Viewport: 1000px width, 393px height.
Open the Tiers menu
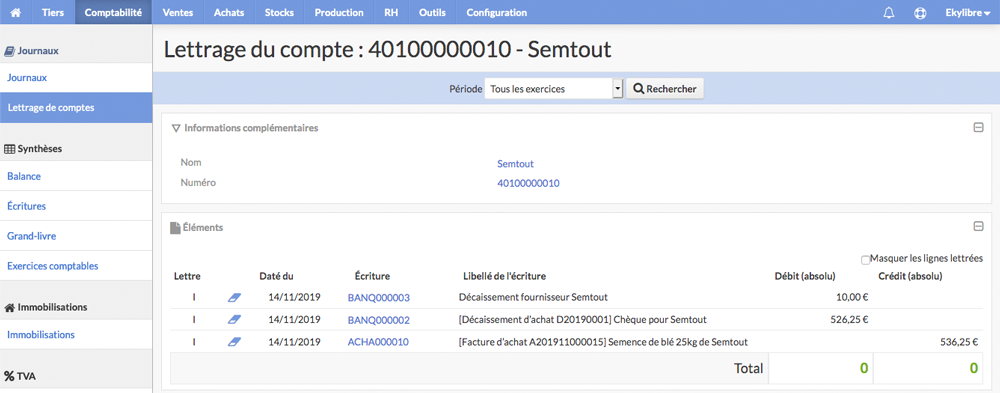[53, 12]
